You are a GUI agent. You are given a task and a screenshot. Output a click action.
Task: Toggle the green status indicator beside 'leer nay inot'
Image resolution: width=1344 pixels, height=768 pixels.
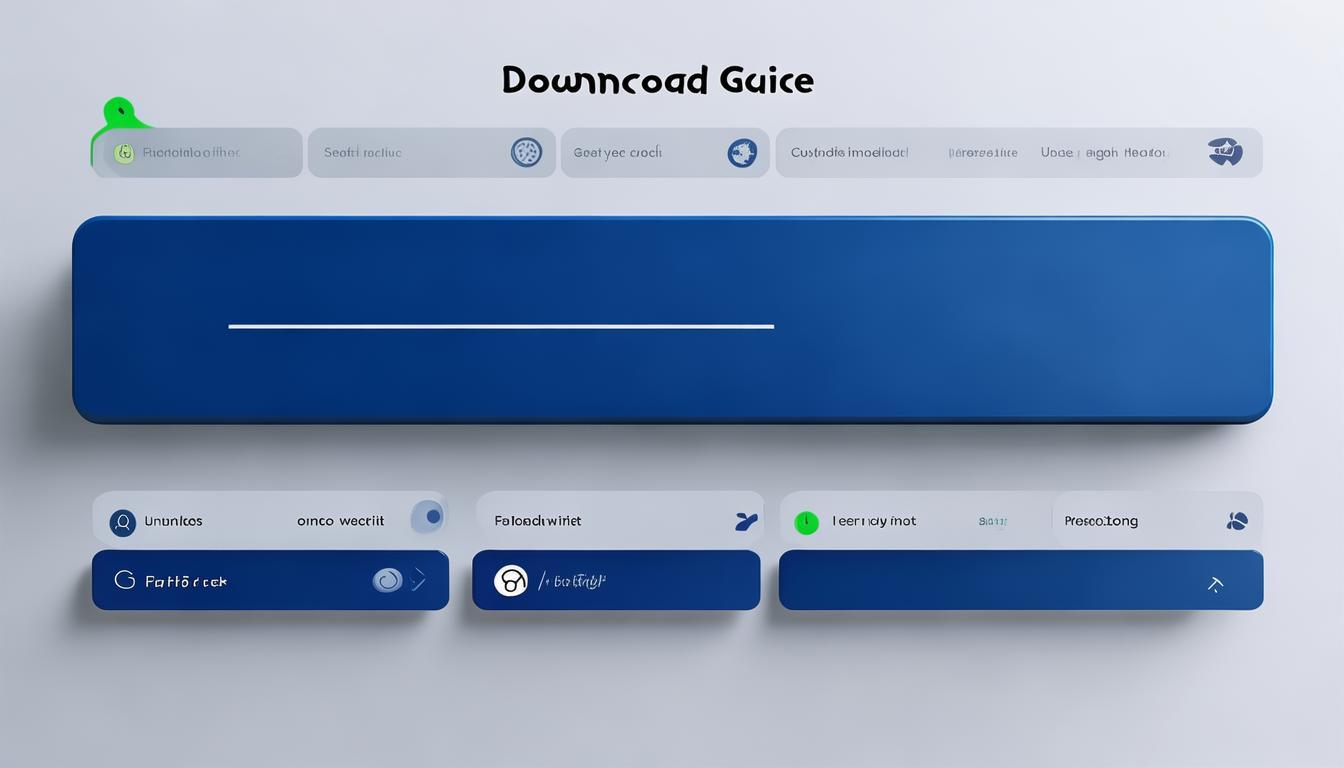[806, 522]
